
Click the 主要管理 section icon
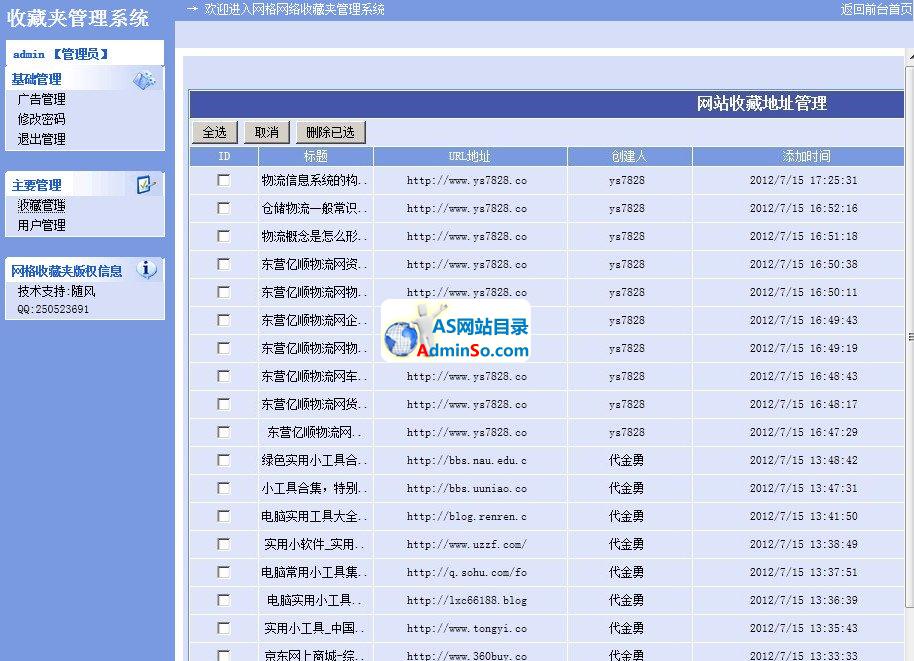145,185
